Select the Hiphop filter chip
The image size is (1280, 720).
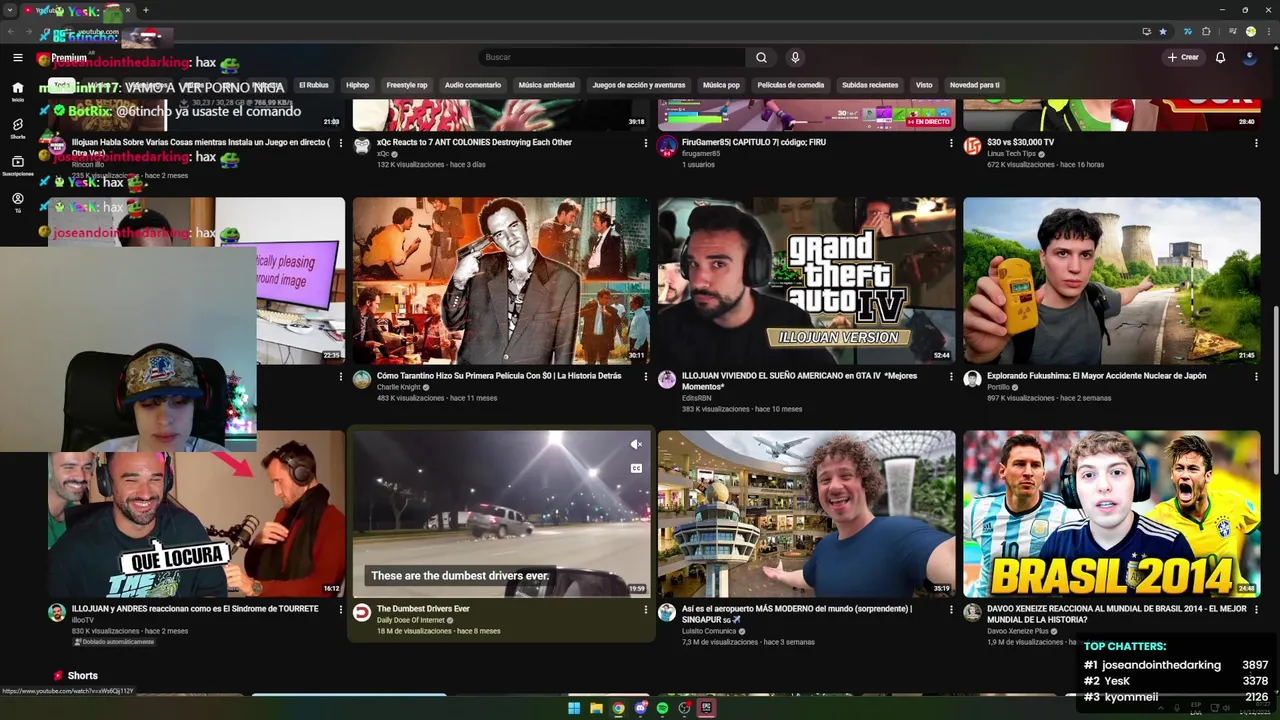pos(357,85)
